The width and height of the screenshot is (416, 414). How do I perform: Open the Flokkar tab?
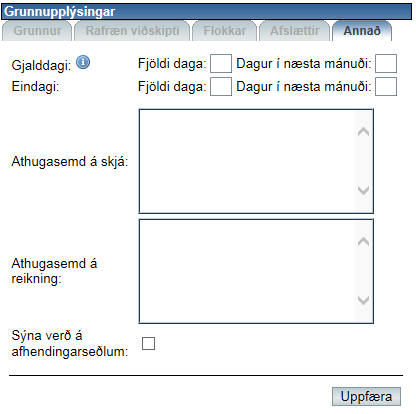click(x=225, y=31)
